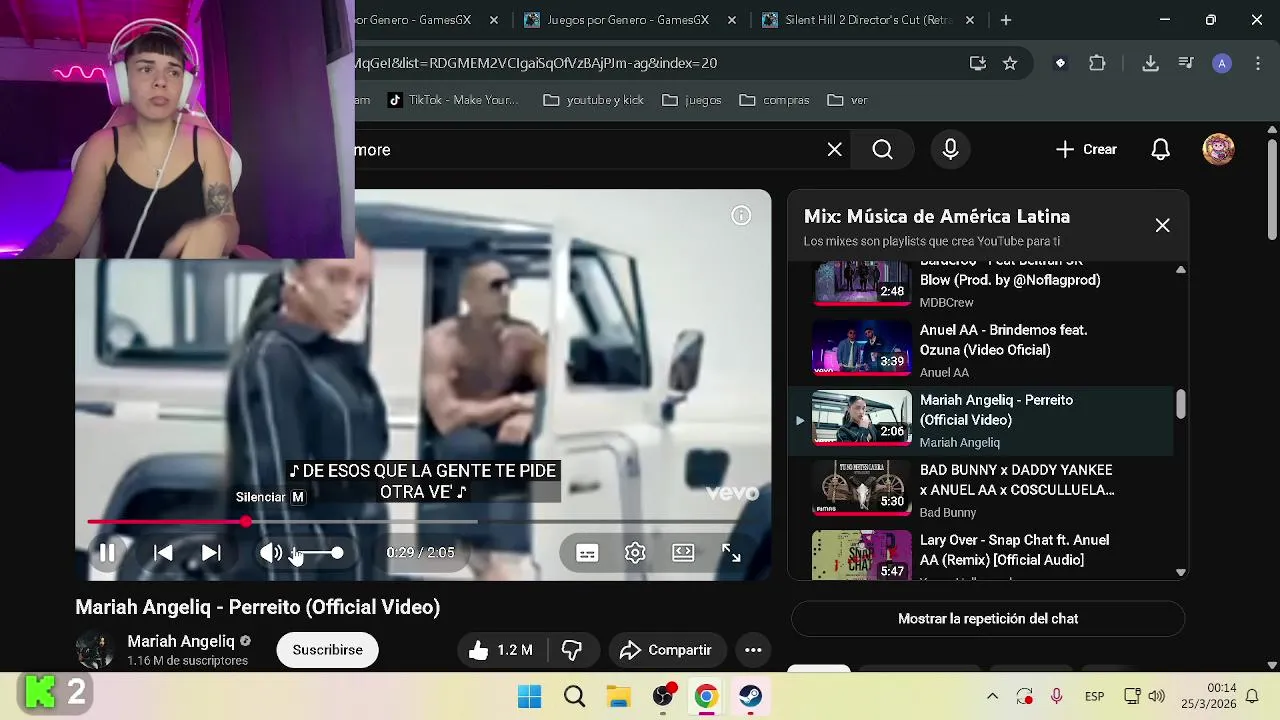Open the Compartir share dialog
This screenshot has height=720, width=1280.
click(666, 650)
